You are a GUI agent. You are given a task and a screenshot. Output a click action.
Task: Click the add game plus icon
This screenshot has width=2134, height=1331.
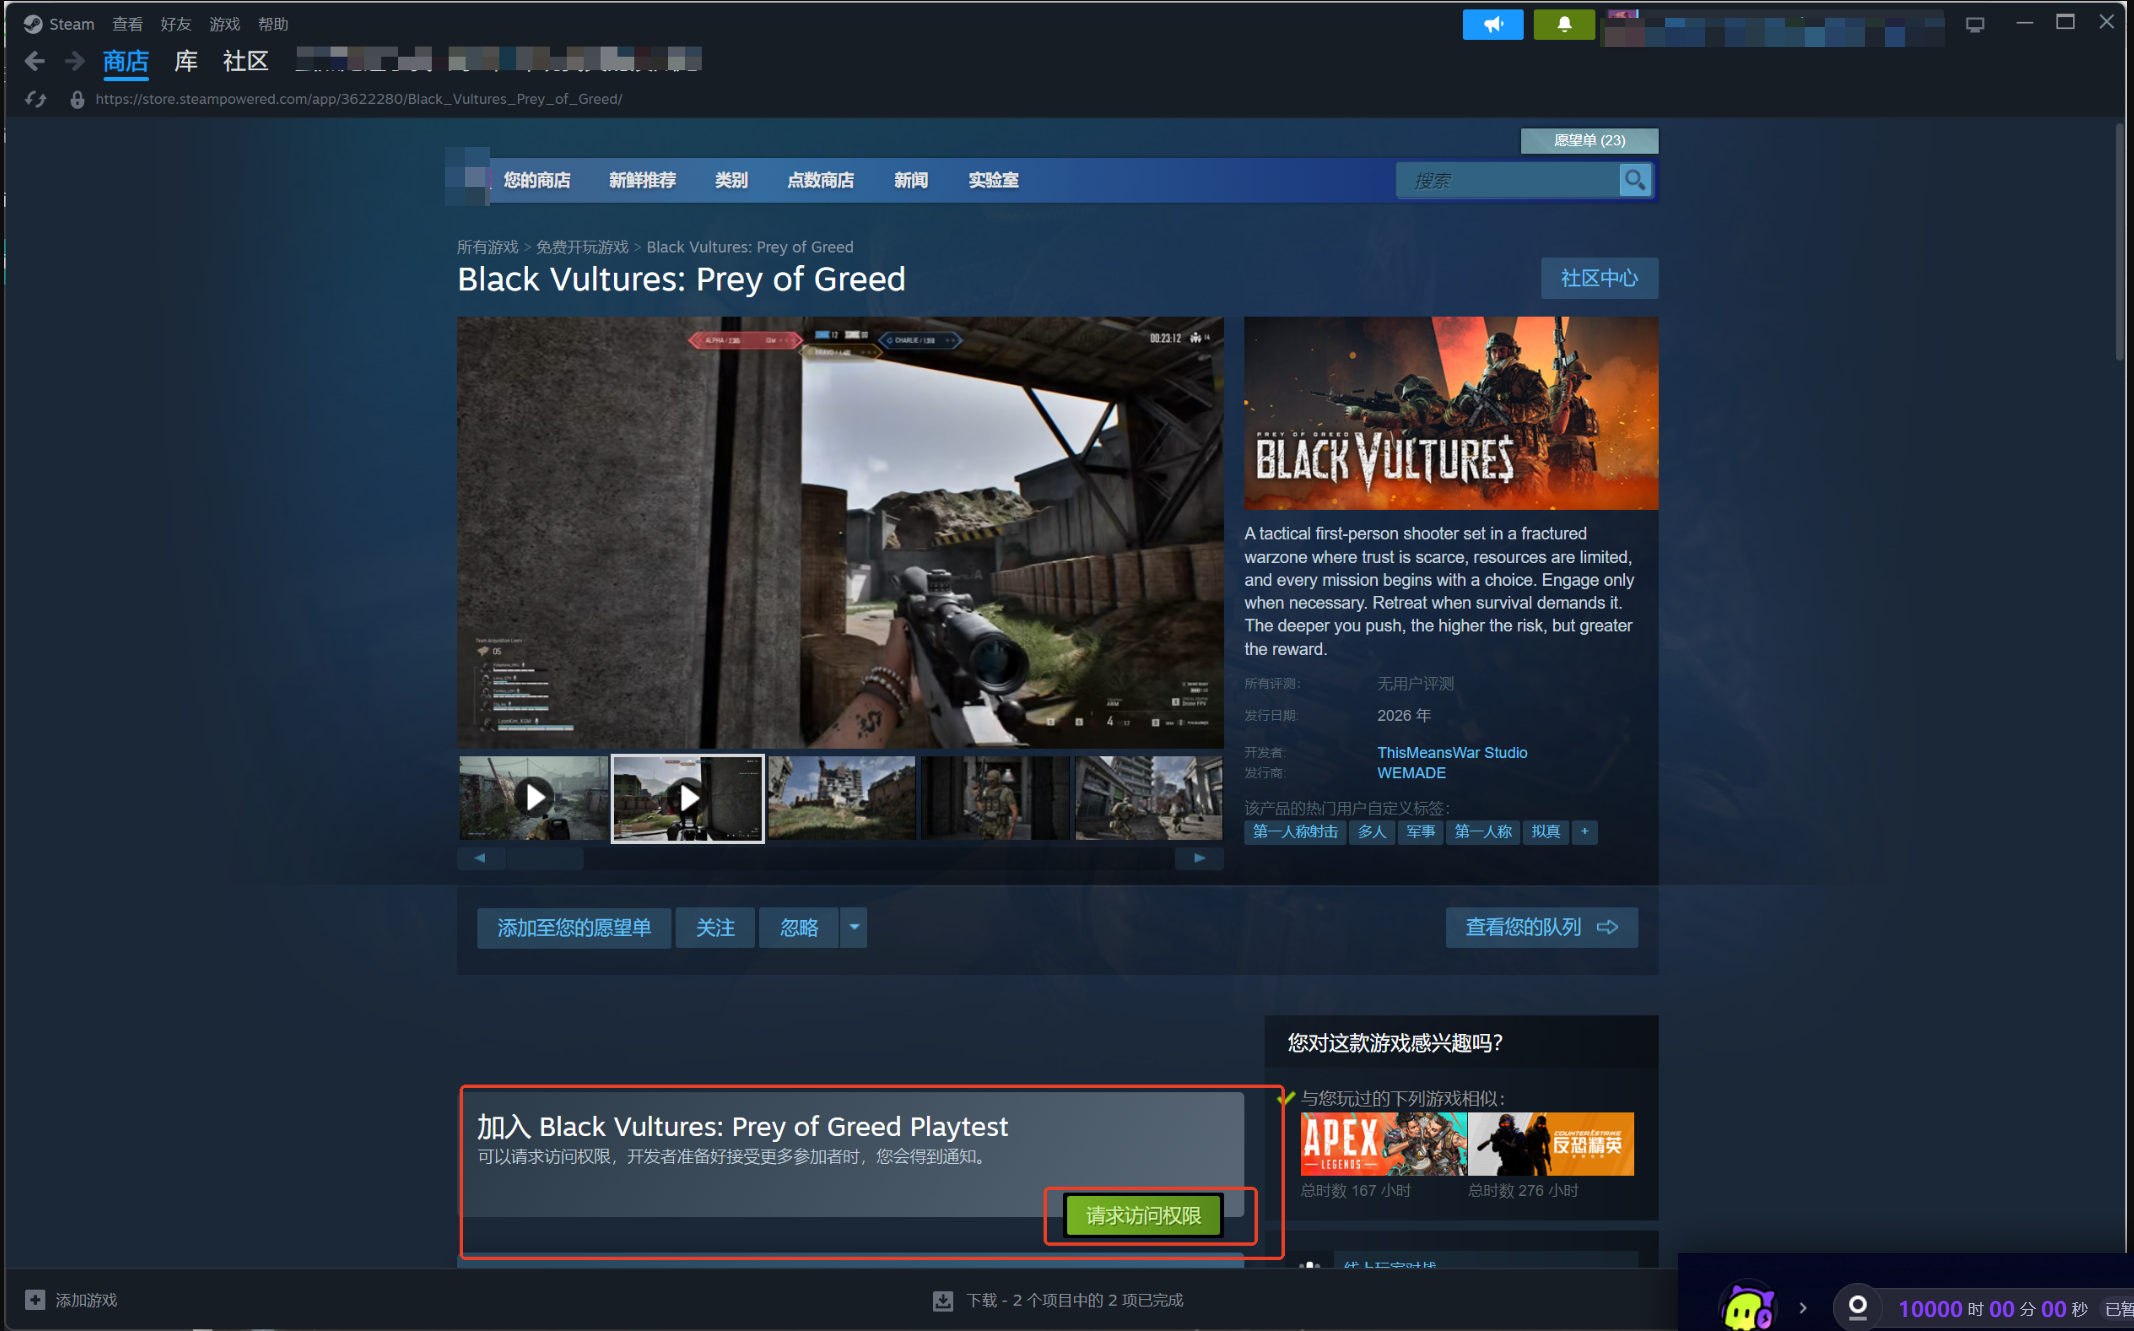coord(35,1300)
